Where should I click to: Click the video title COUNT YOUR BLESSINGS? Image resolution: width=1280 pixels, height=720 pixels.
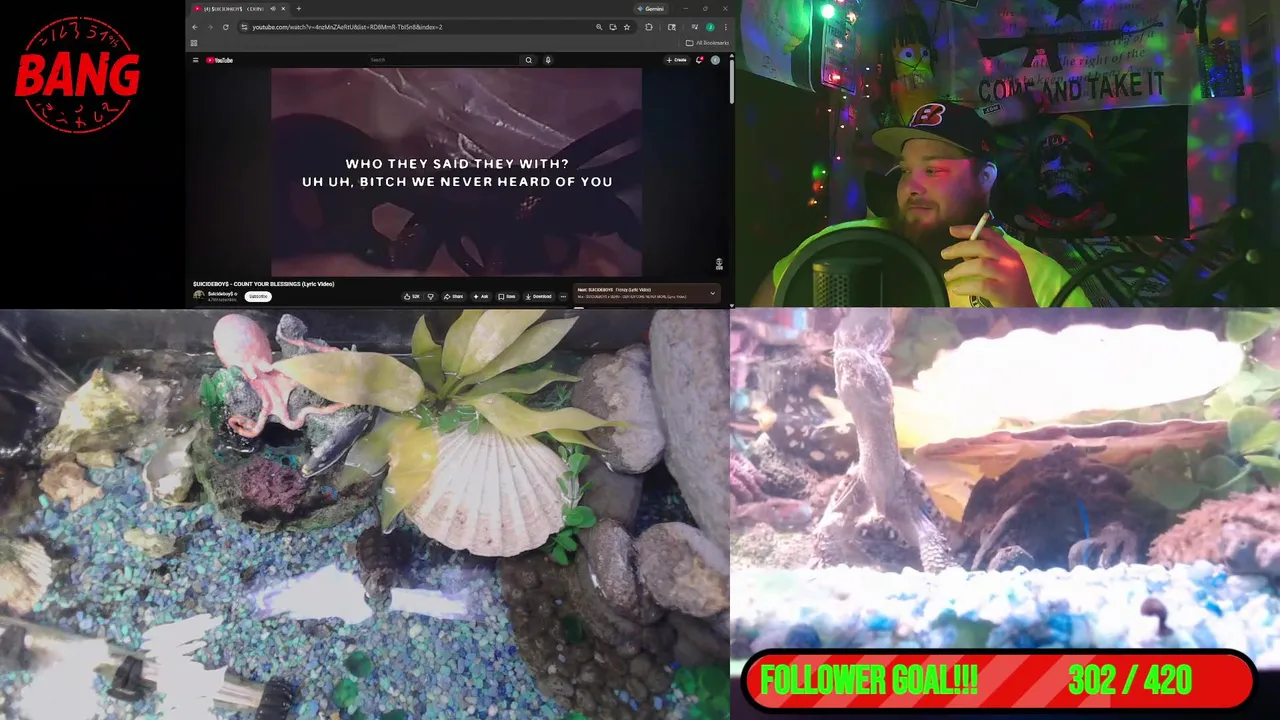tap(266, 284)
